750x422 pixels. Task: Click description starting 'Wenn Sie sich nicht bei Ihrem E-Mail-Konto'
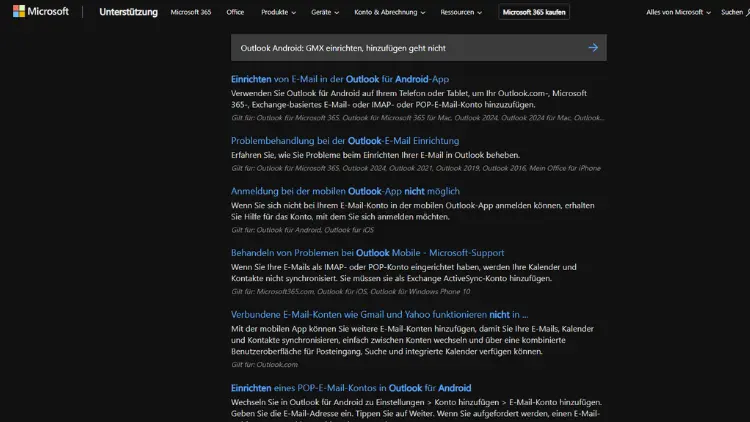[412, 211]
